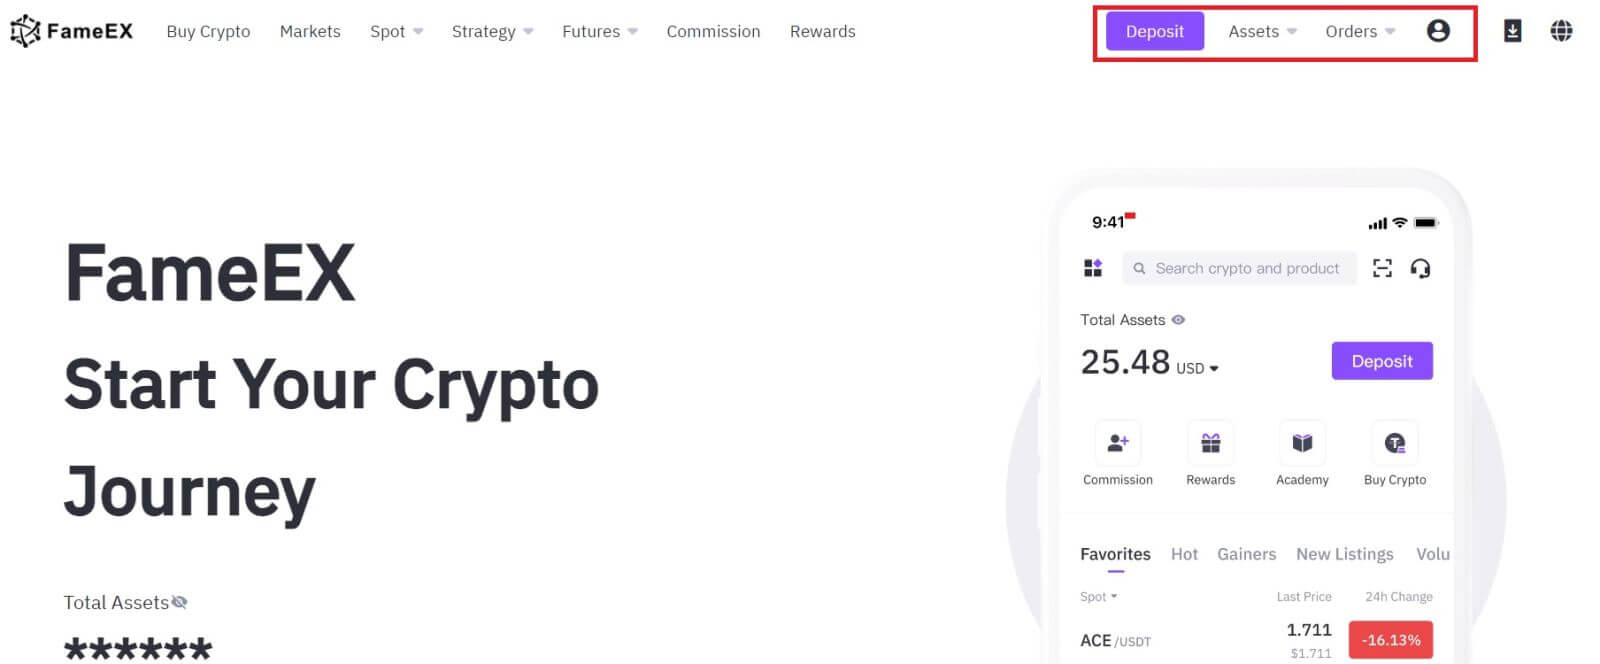The image size is (1600, 664).
Task: Expand the USD currency dropdown in the mockup
Action: 1199,368
